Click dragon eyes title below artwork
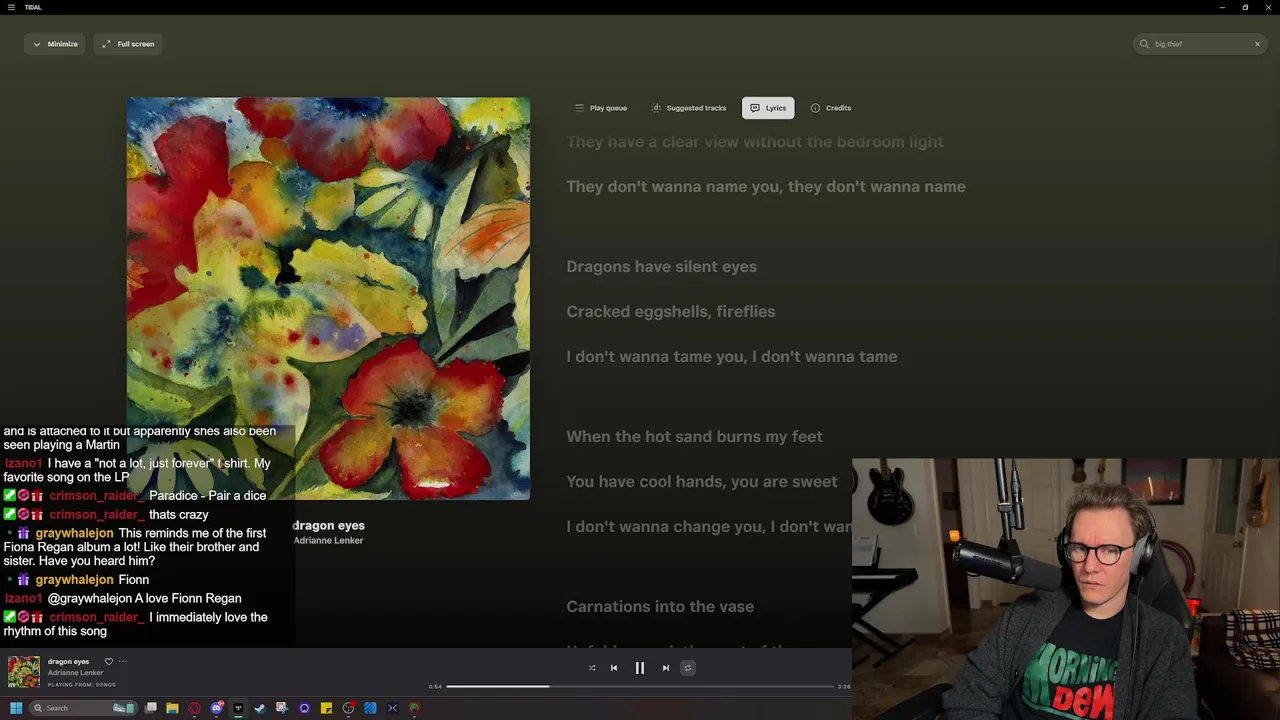The image size is (1280, 720). (328, 525)
